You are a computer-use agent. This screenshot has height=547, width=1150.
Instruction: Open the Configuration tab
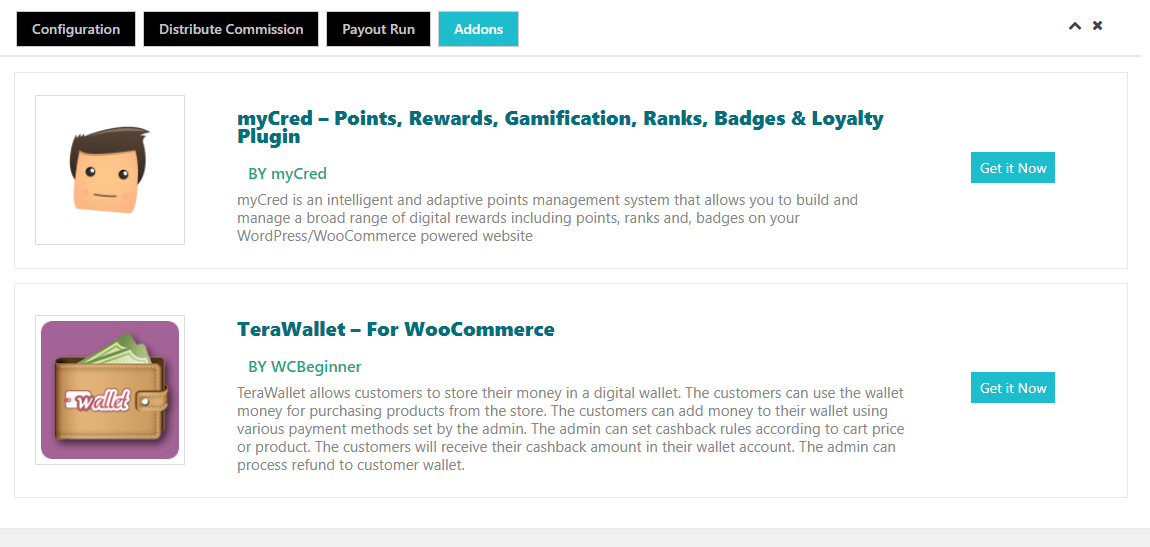76,29
